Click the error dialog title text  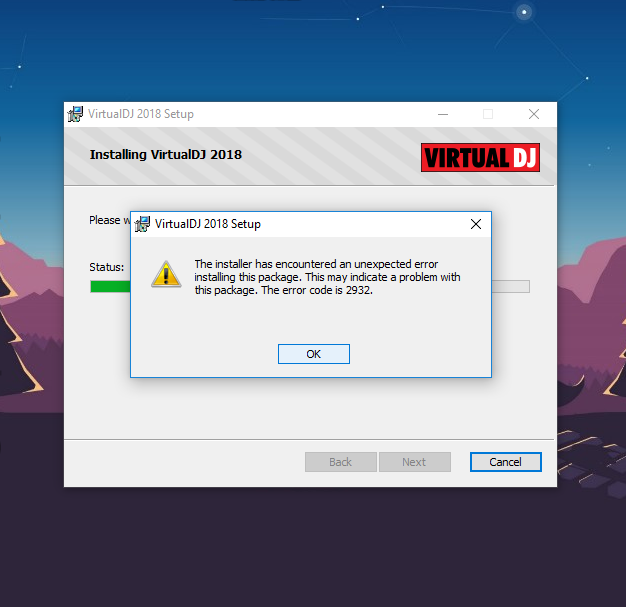click(x=208, y=224)
